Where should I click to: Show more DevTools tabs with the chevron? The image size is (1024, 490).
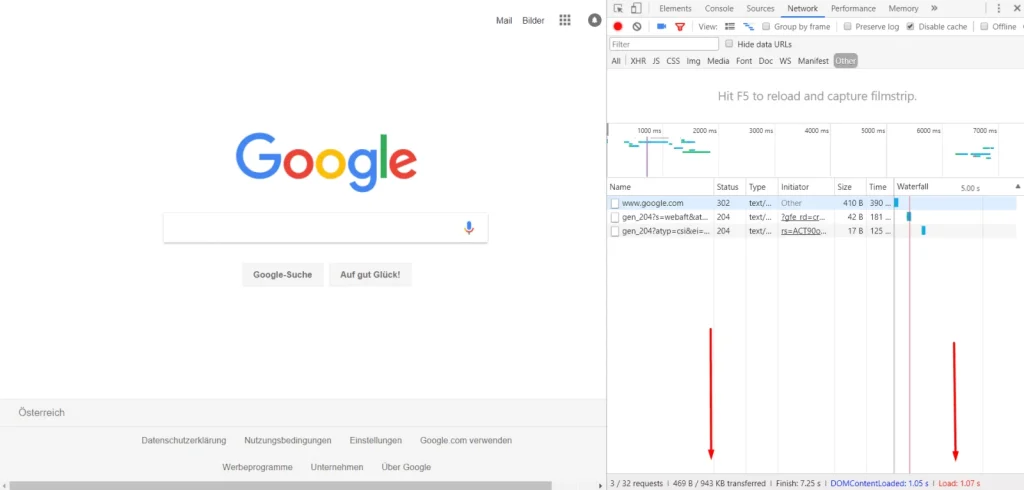click(x=935, y=8)
